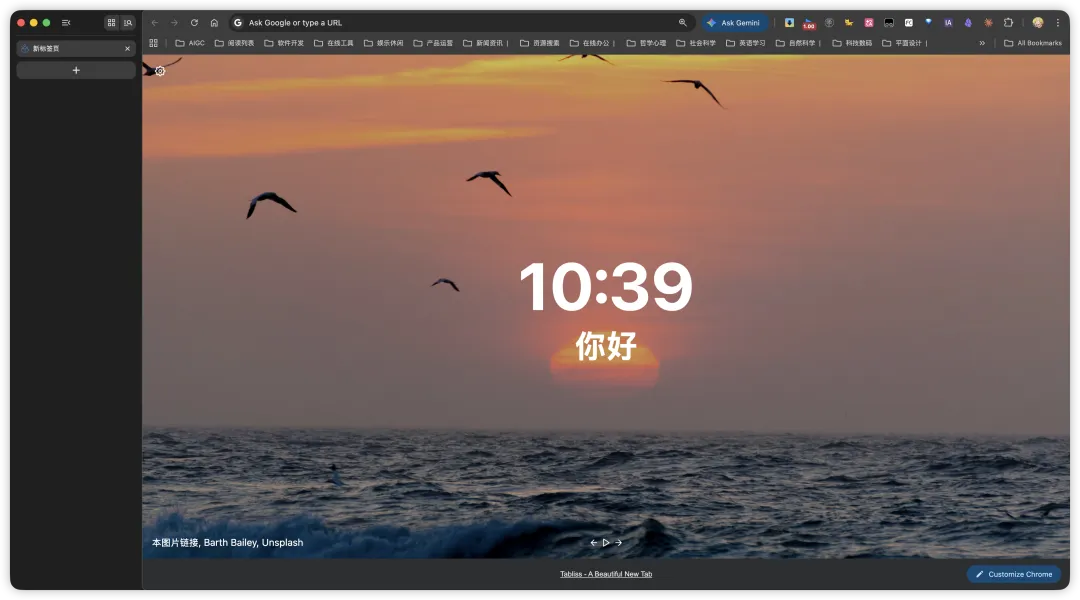Image resolution: width=1080 pixels, height=600 pixels.
Task: Reload the current page
Action: (194, 23)
